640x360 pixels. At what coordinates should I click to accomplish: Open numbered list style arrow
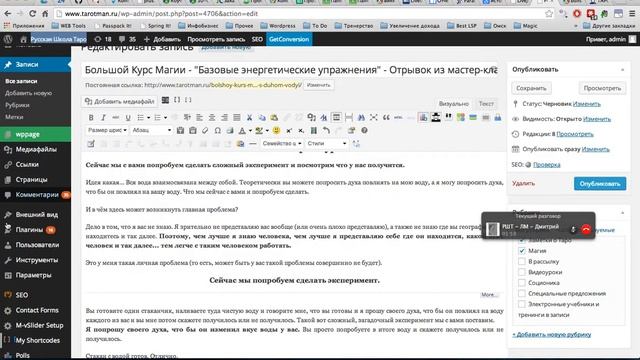pyautogui.click(x=166, y=118)
